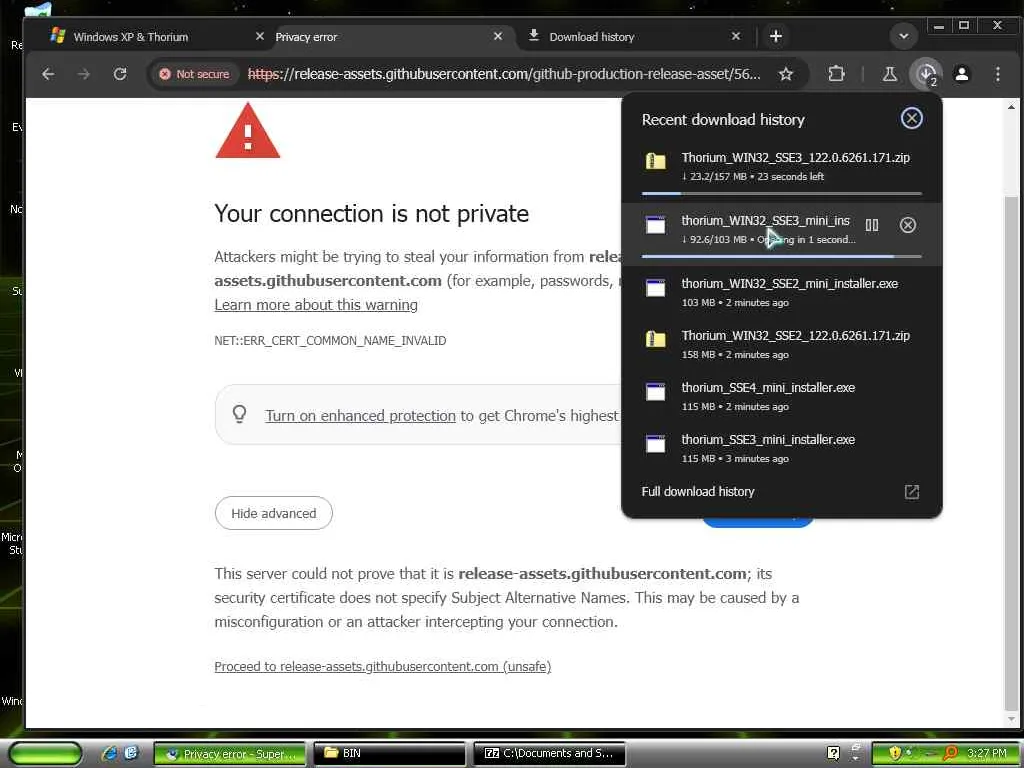Open thorium_SSE4_mini_installer.exe entry
This screenshot has width=1024, height=768.
point(782,396)
